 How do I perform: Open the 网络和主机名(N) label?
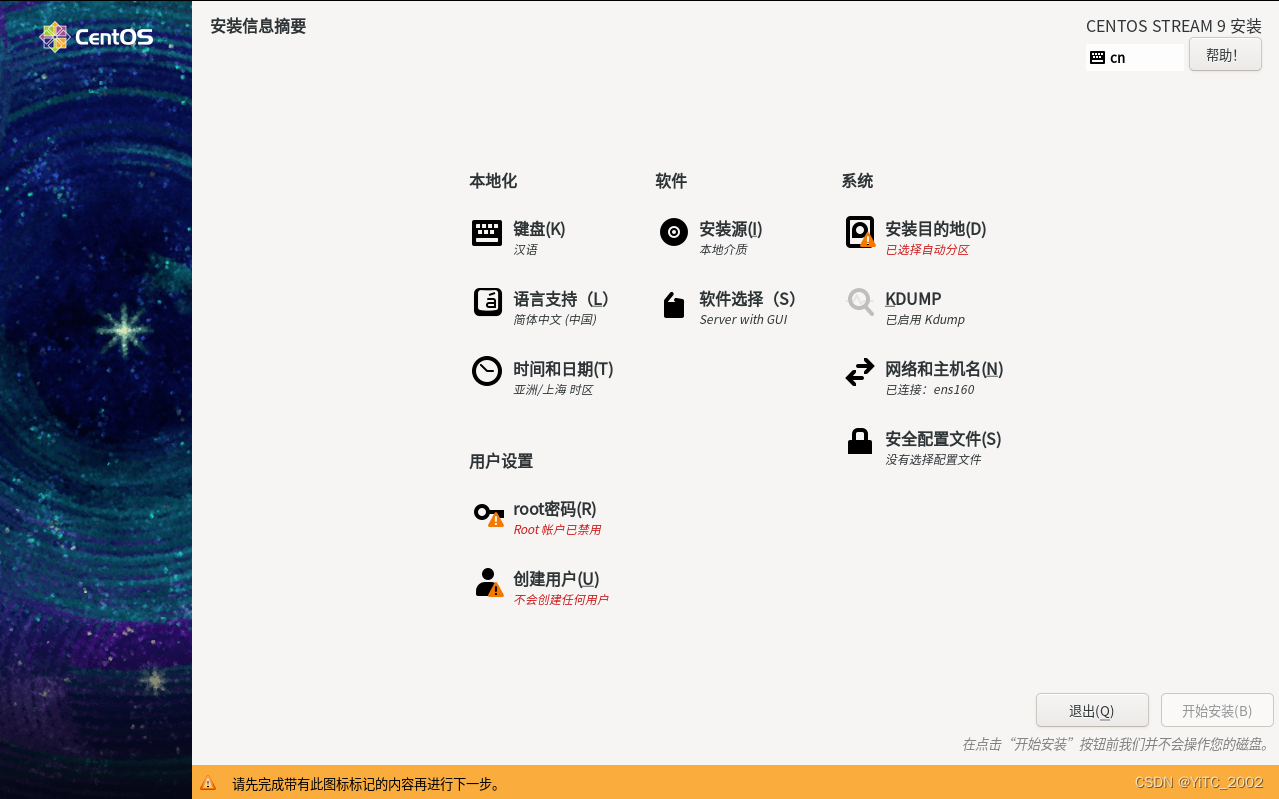click(x=944, y=369)
